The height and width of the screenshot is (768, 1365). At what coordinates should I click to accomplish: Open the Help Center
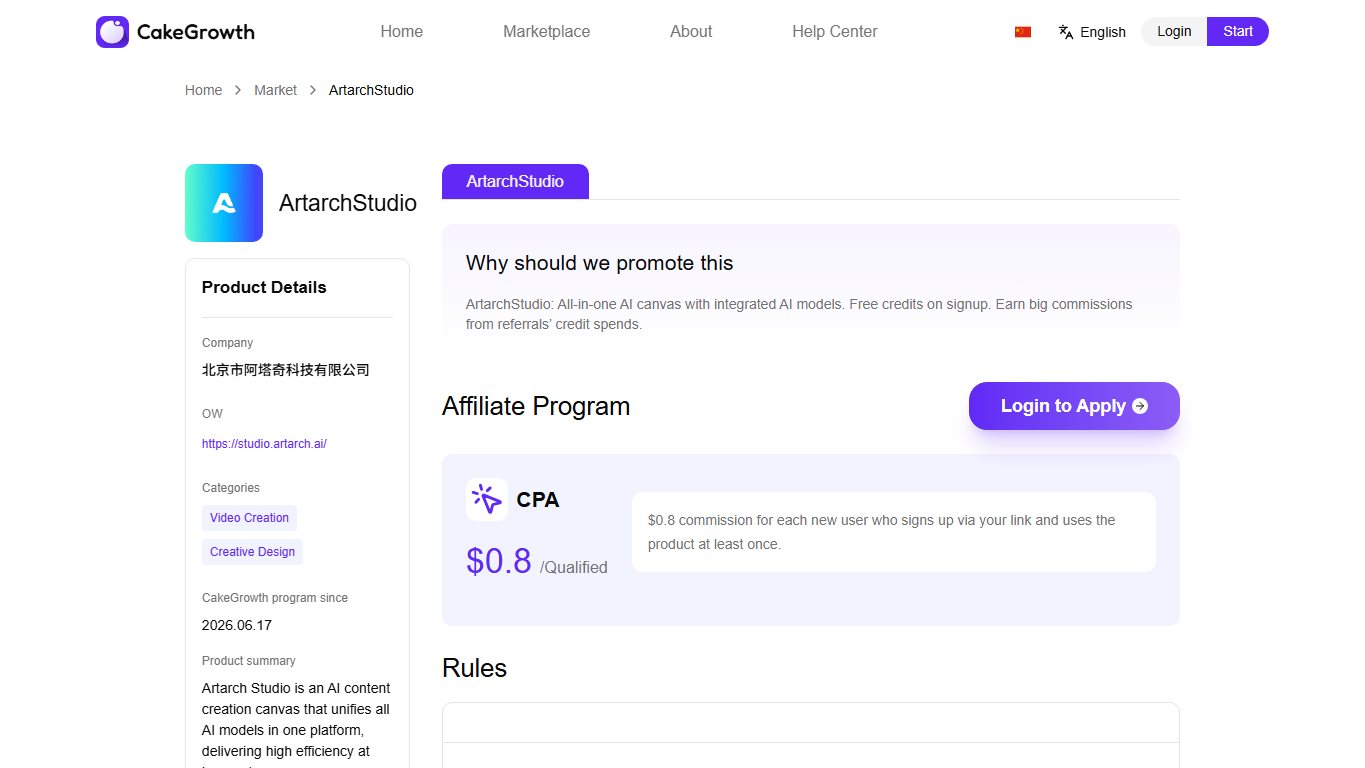[x=835, y=32]
